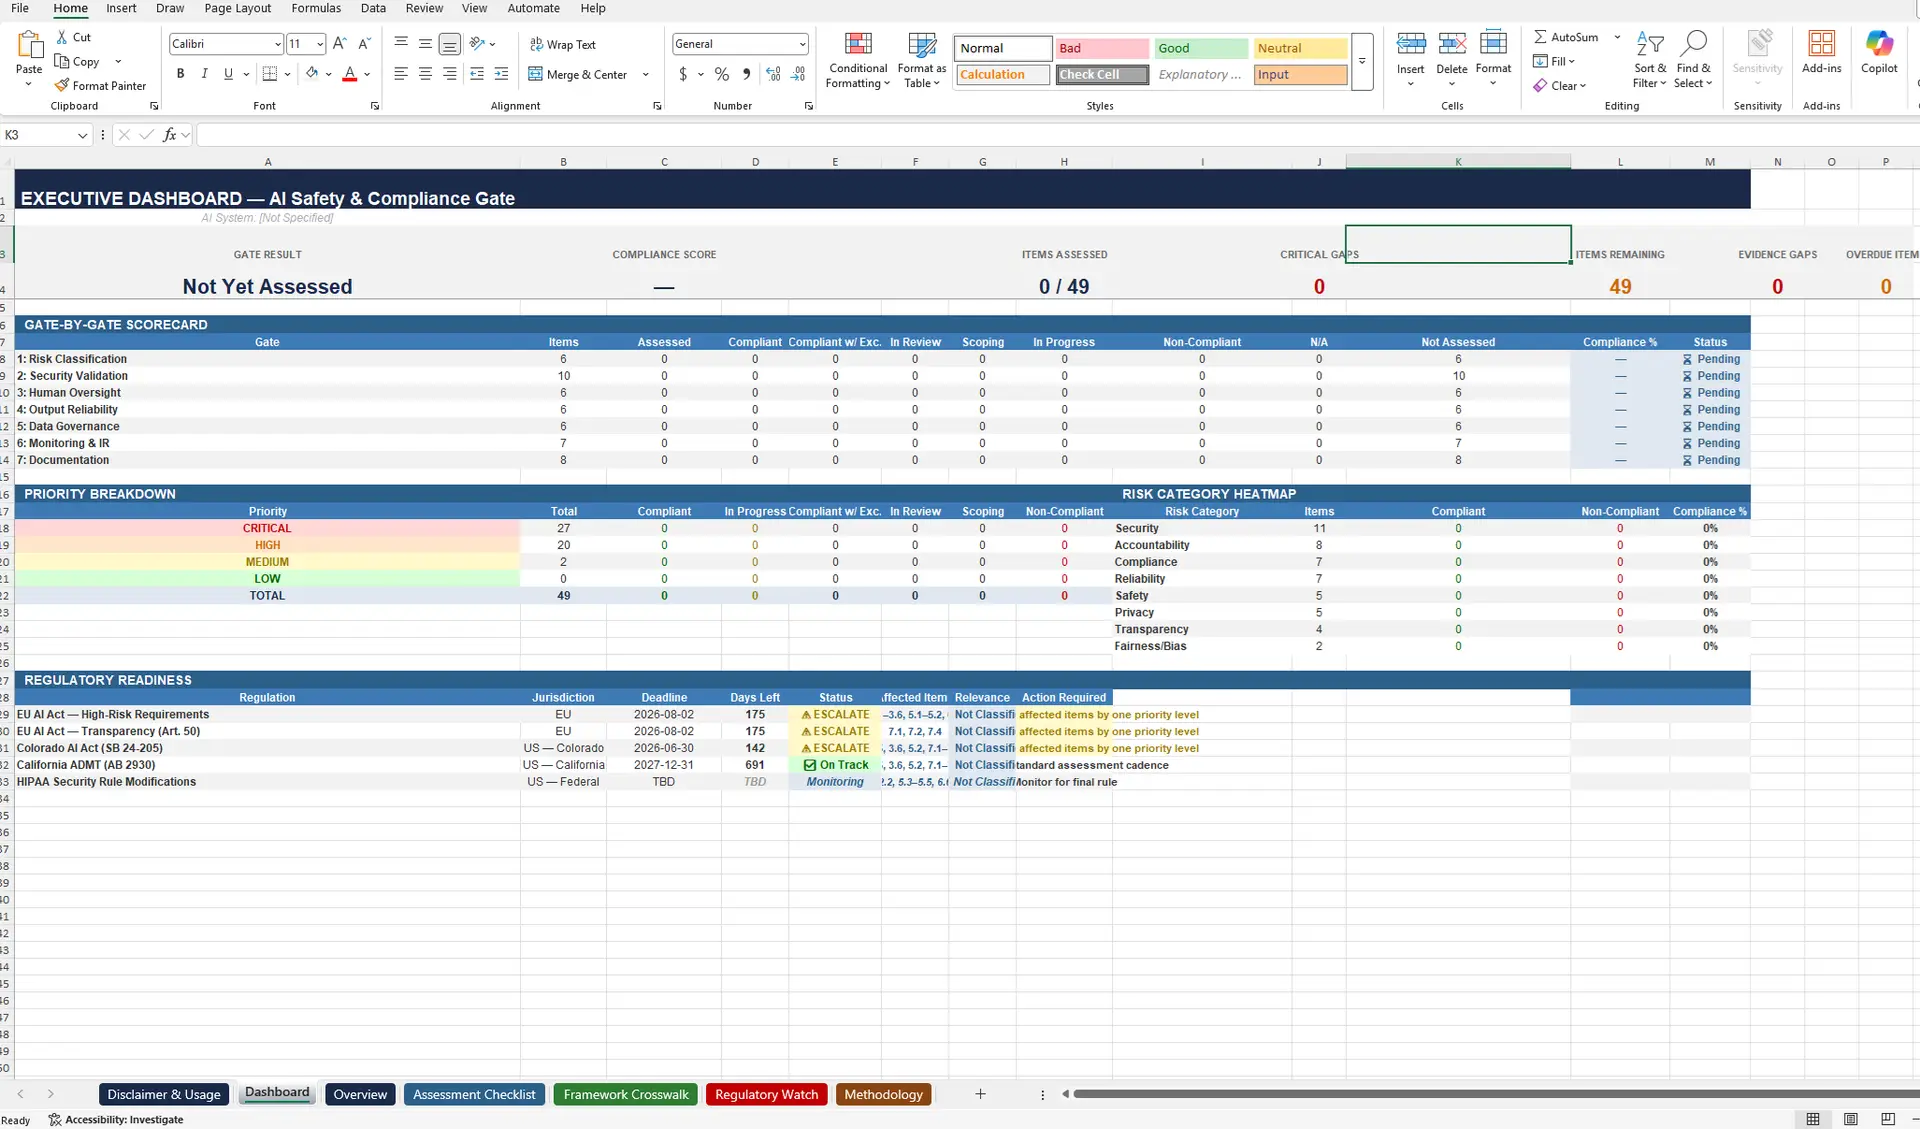
Task: Toggle Italic formatting
Action: (204, 74)
